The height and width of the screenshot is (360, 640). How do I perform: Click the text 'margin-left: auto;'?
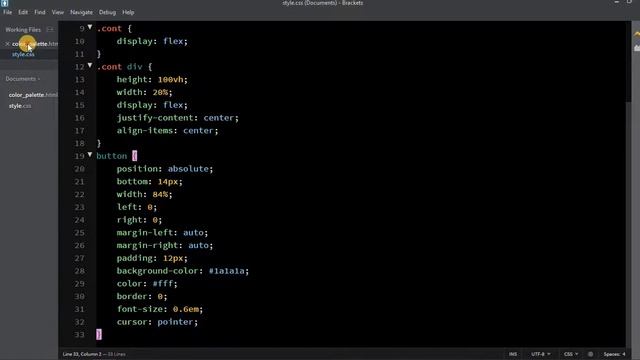tap(162, 232)
